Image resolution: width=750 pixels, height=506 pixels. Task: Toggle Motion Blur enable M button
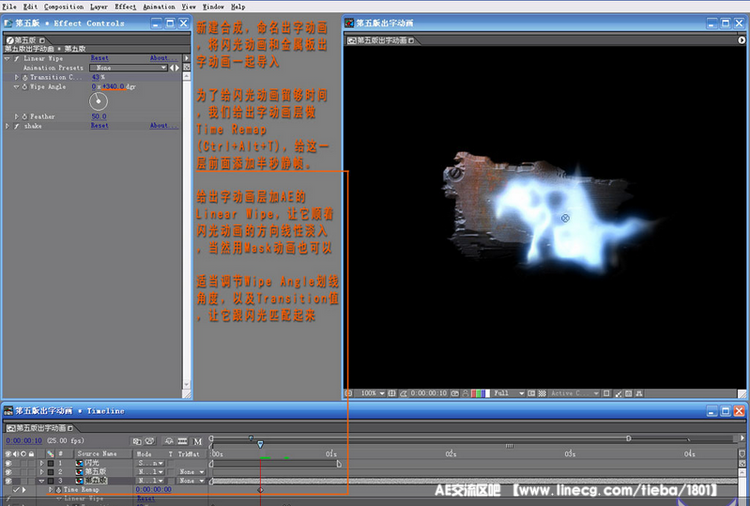(x=198, y=441)
